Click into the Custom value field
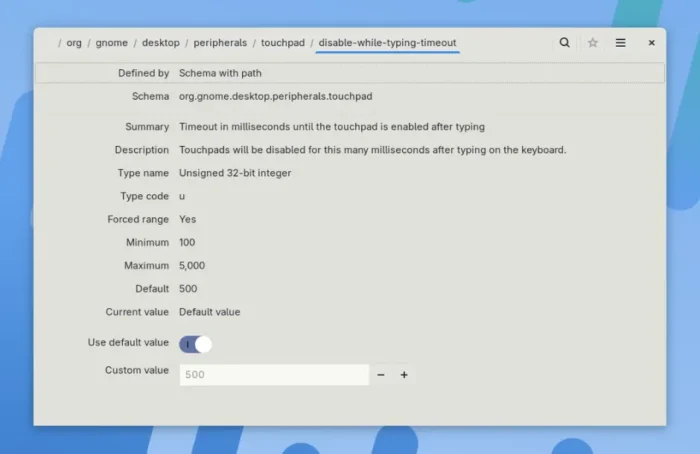 tap(274, 375)
